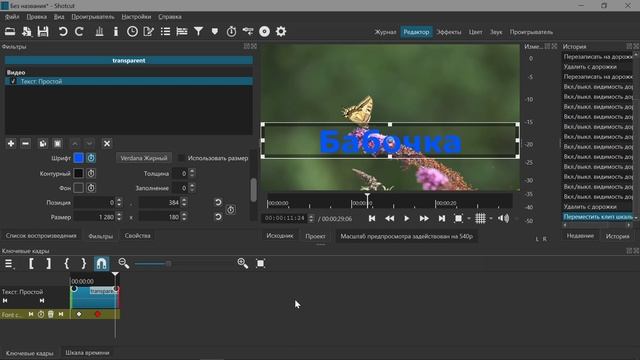Undo the last action
This screenshot has width=640, height=360.
pos(63,31)
